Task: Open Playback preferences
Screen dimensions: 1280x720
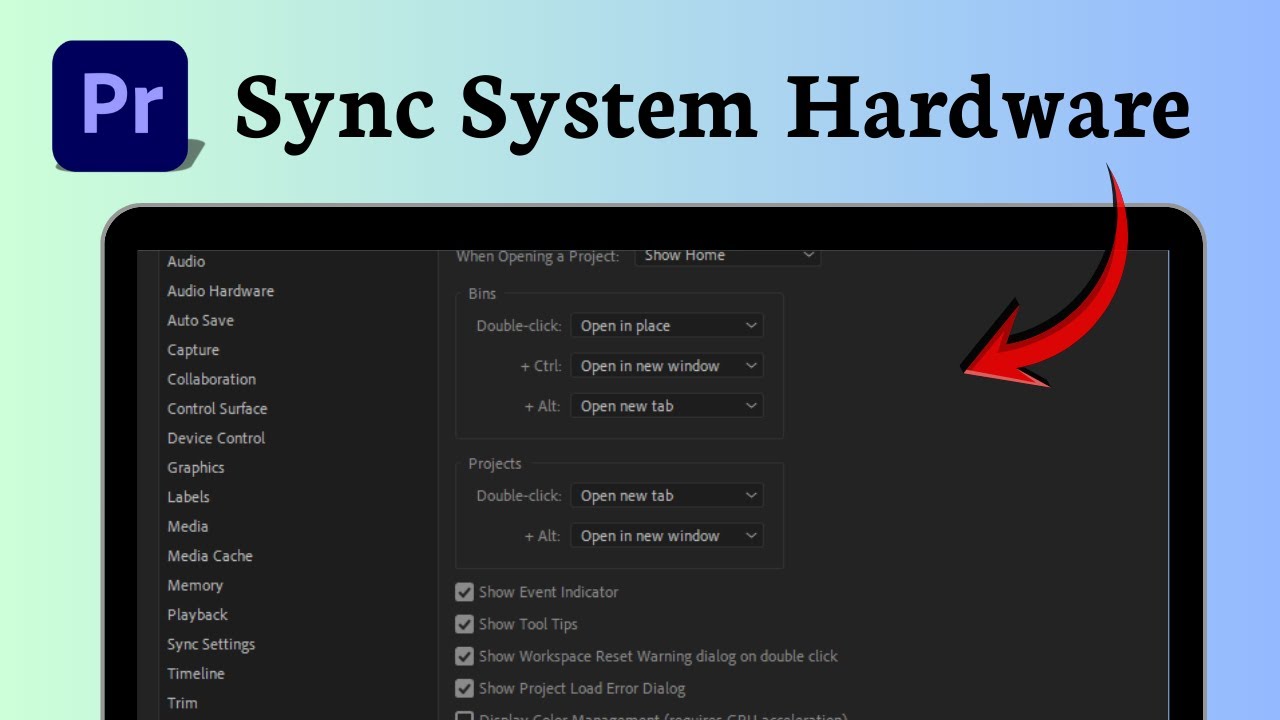Action: (197, 615)
